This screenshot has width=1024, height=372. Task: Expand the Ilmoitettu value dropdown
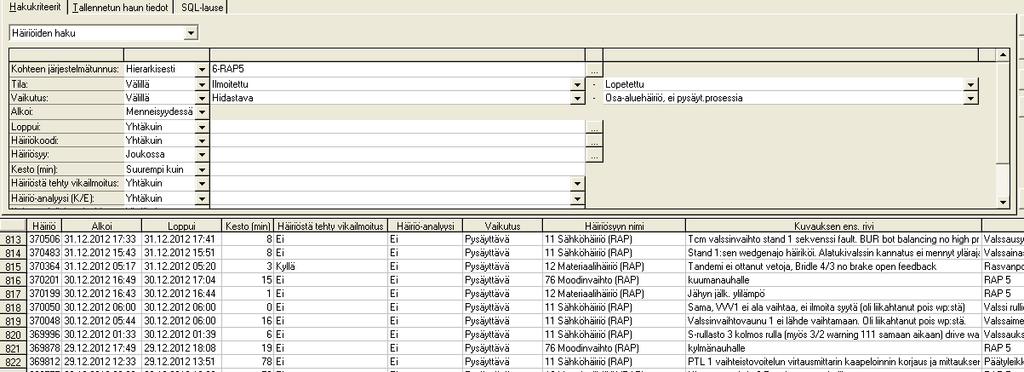pyautogui.click(x=577, y=84)
